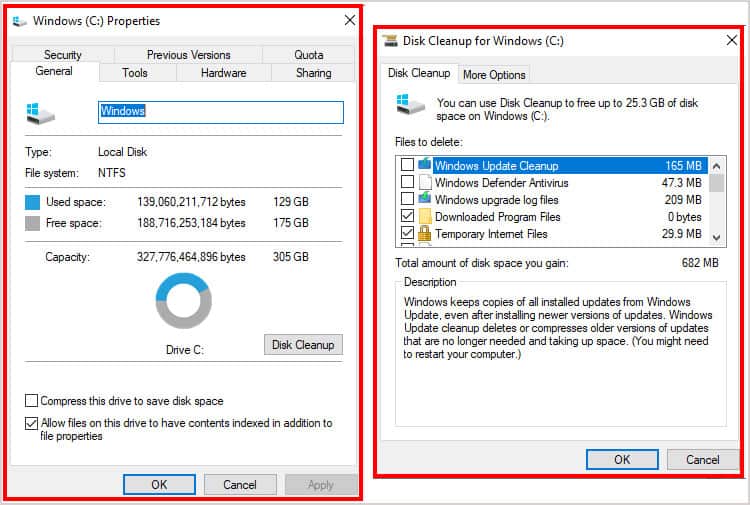Open the Hardware tab
Image resolution: width=750 pixels, height=505 pixels.
click(x=223, y=73)
